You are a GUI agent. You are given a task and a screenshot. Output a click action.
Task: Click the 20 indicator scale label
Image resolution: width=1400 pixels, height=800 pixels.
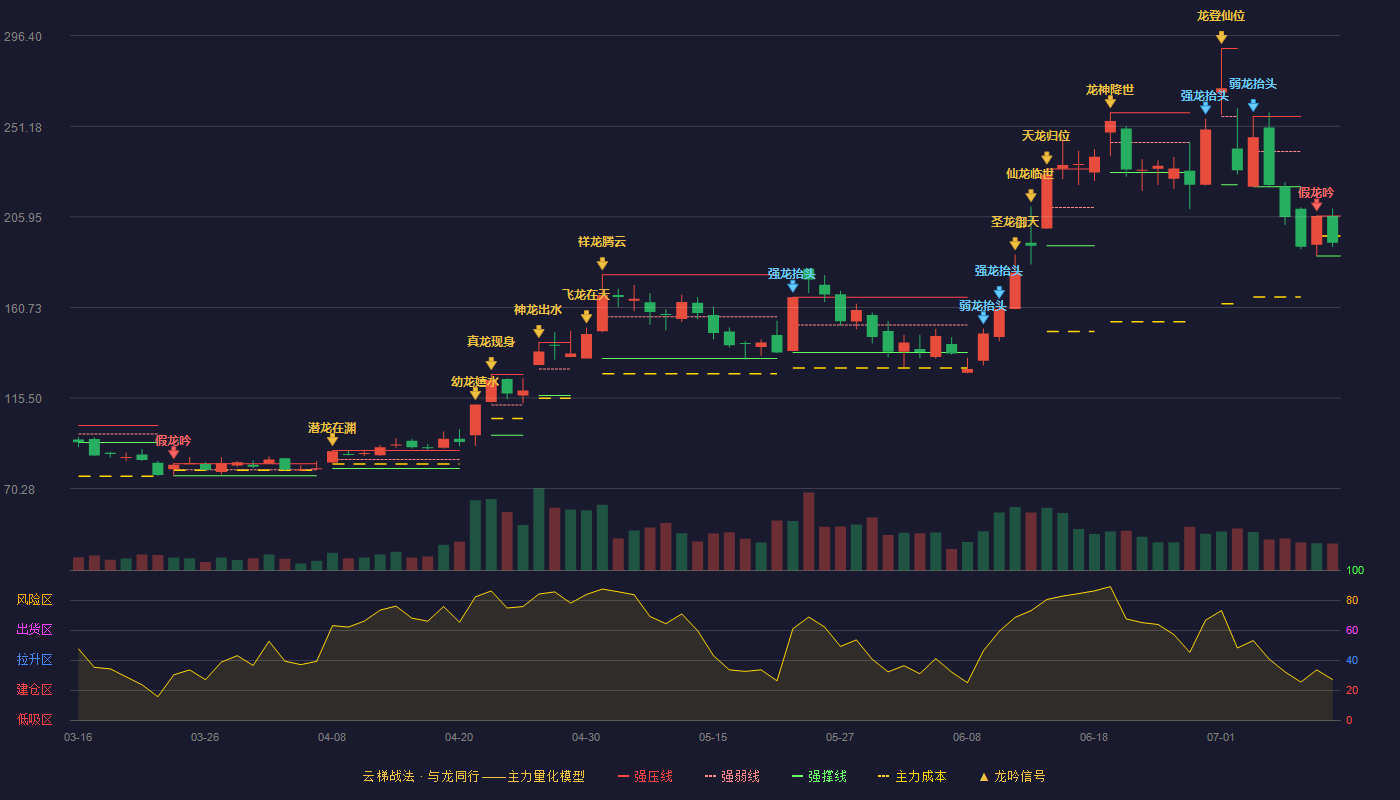coord(1352,690)
